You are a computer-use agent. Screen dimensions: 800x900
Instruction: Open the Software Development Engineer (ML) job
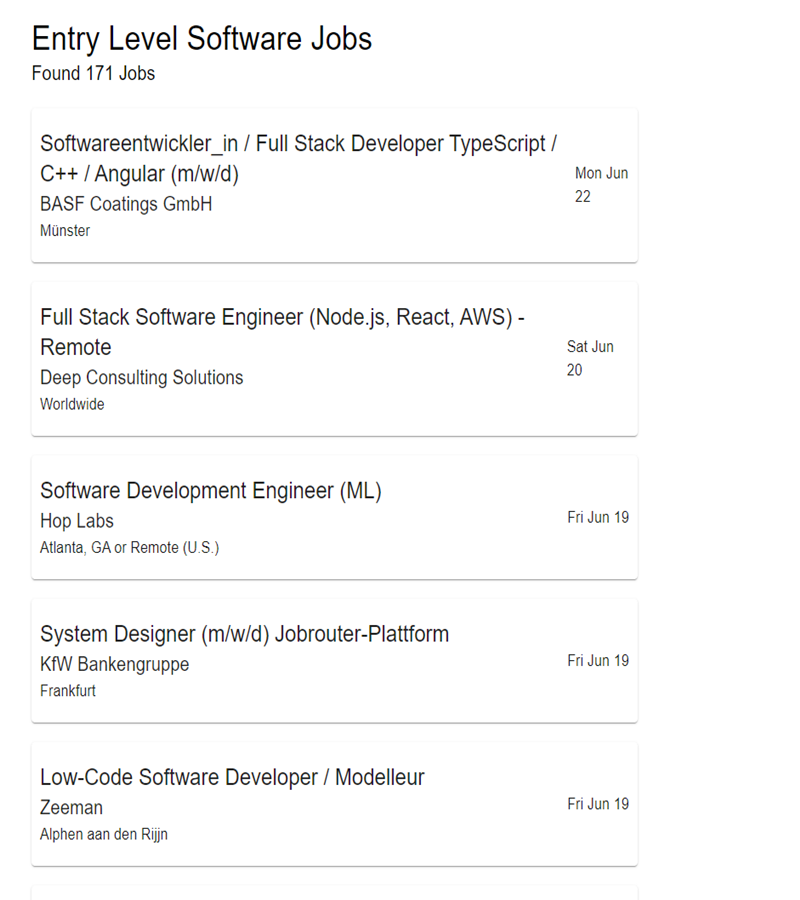click(210, 490)
